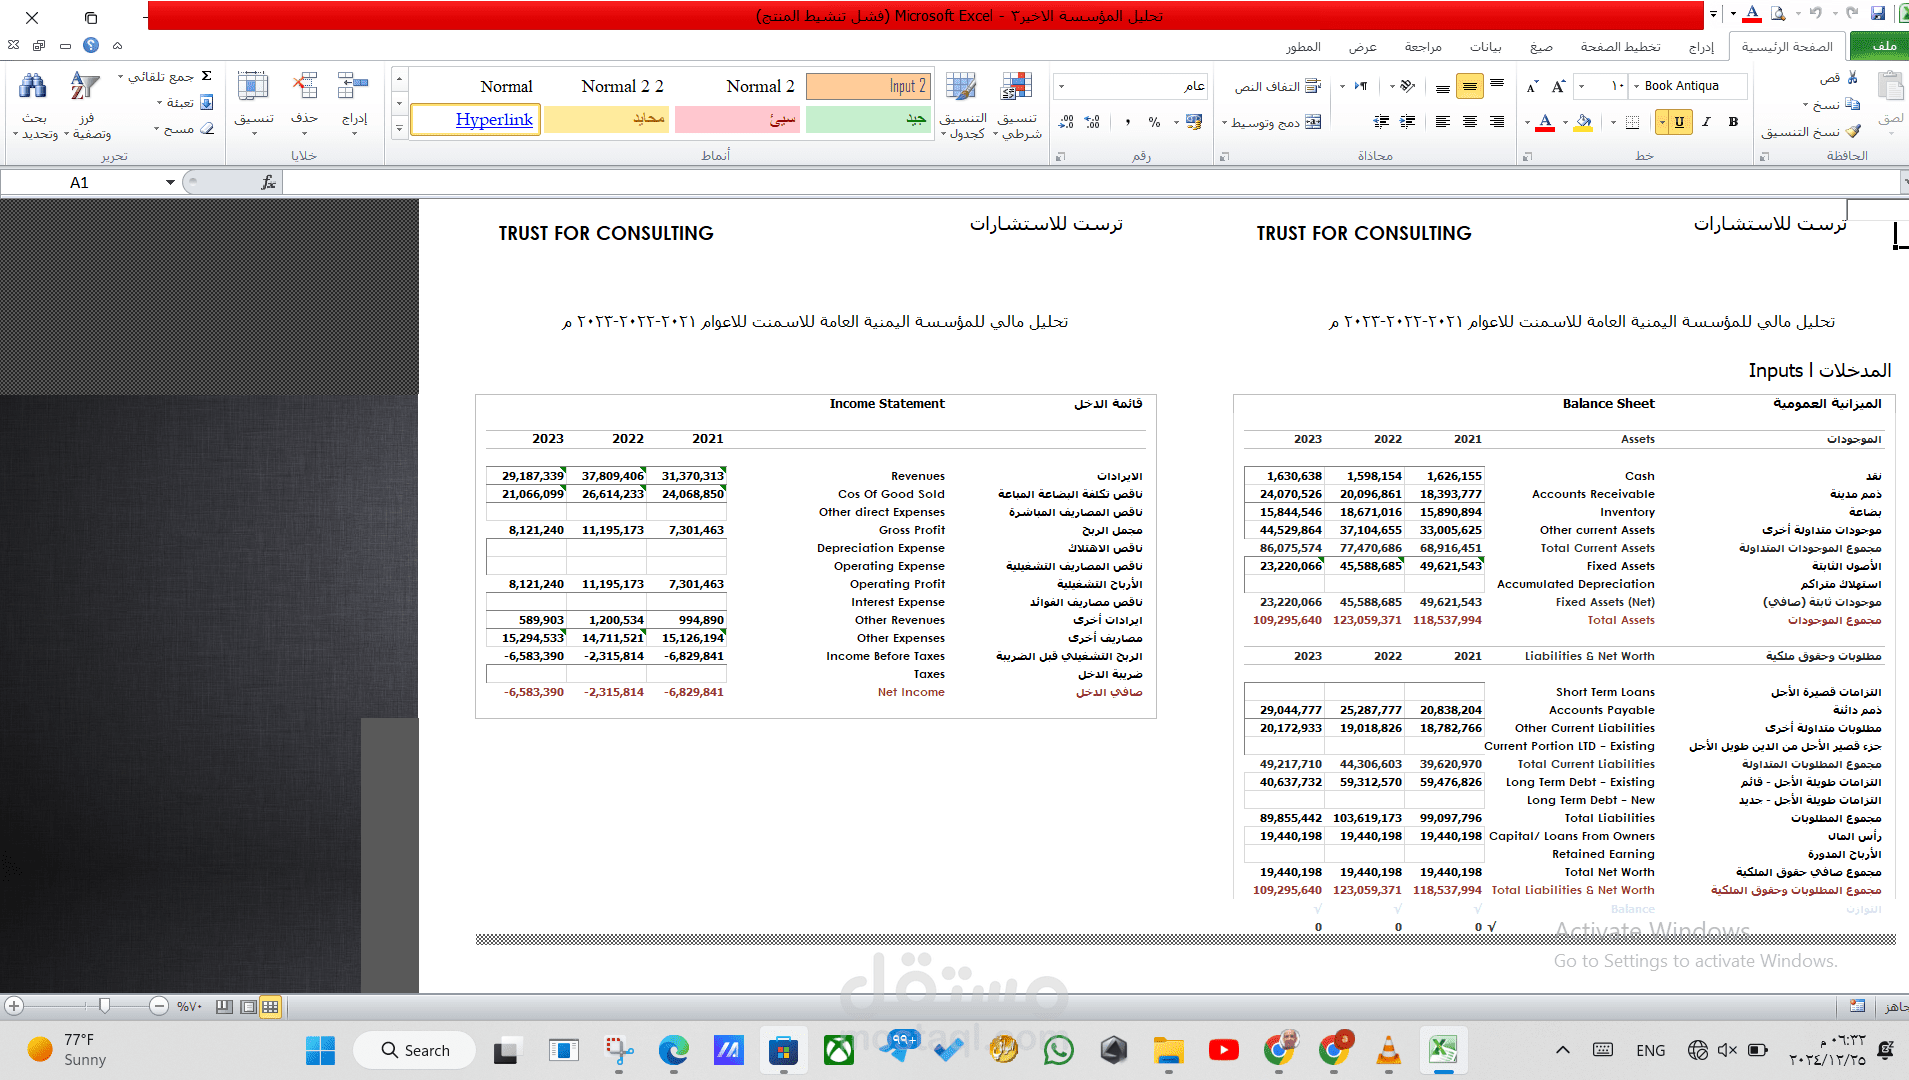1909x1080 pixels.
Task: Click the AutoSum sigma icon
Action: 207,76
